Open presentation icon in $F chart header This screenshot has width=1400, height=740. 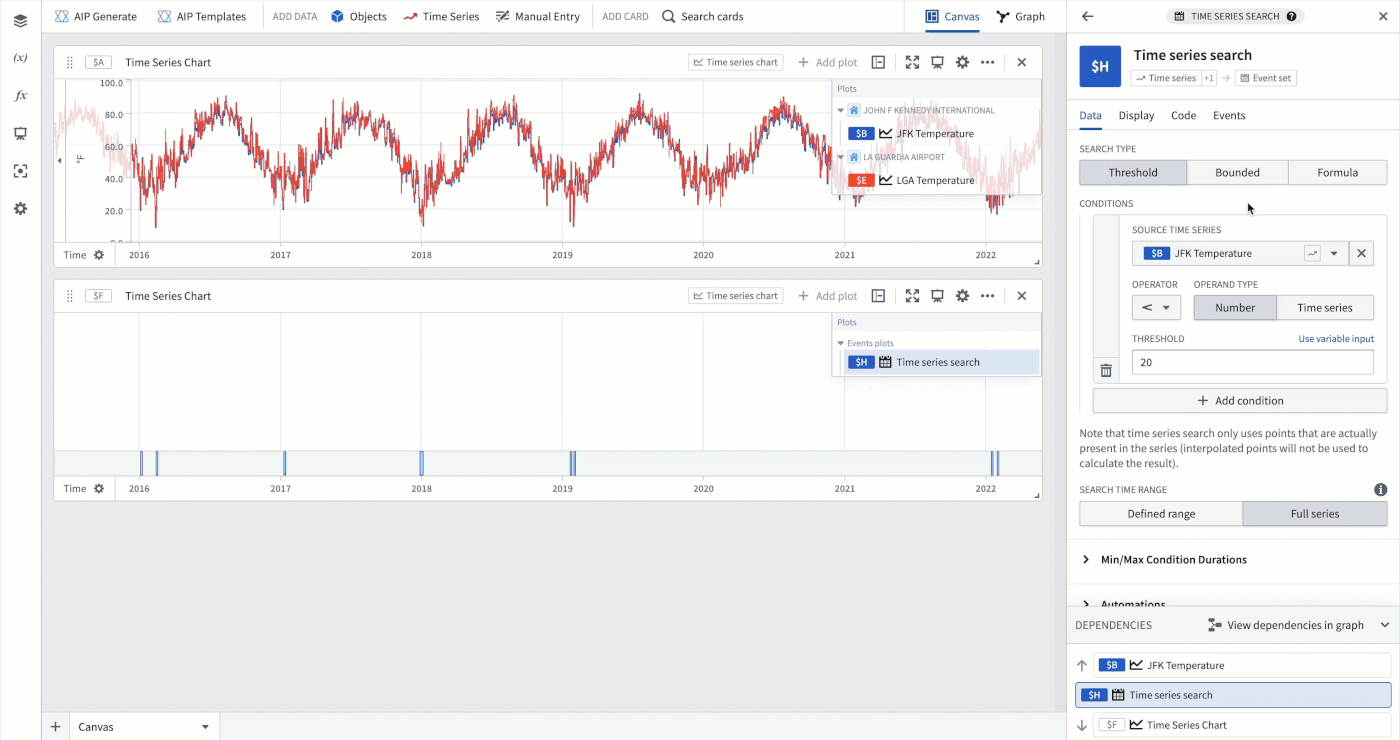pyautogui.click(x=937, y=296)
